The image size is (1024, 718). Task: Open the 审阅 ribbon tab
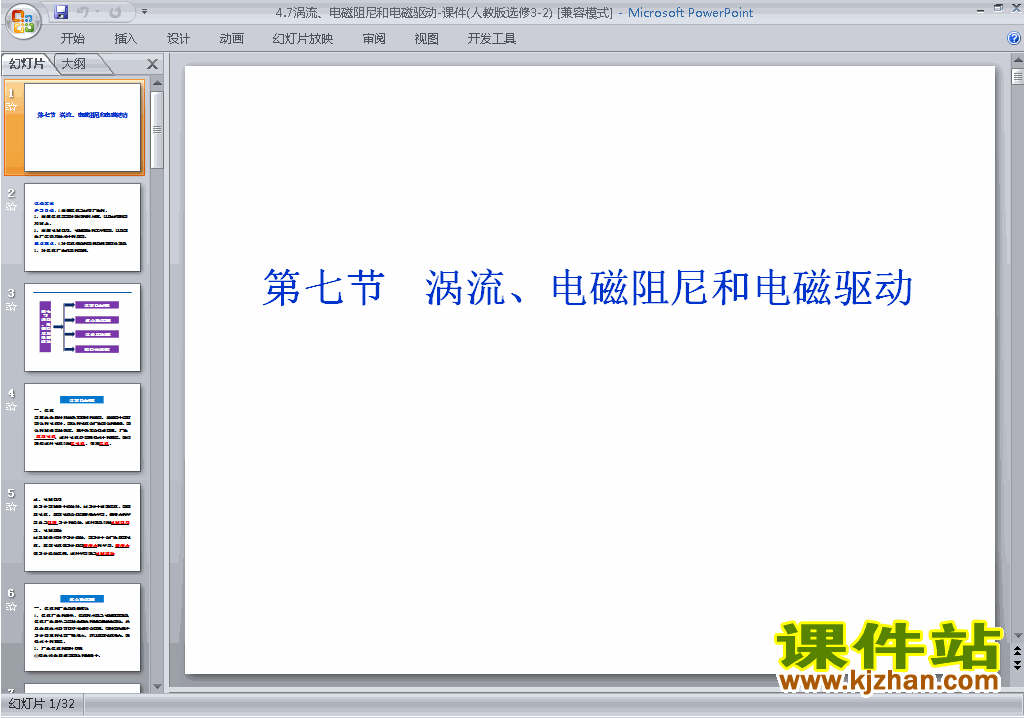pyautogui.click(x=374, y=39)
